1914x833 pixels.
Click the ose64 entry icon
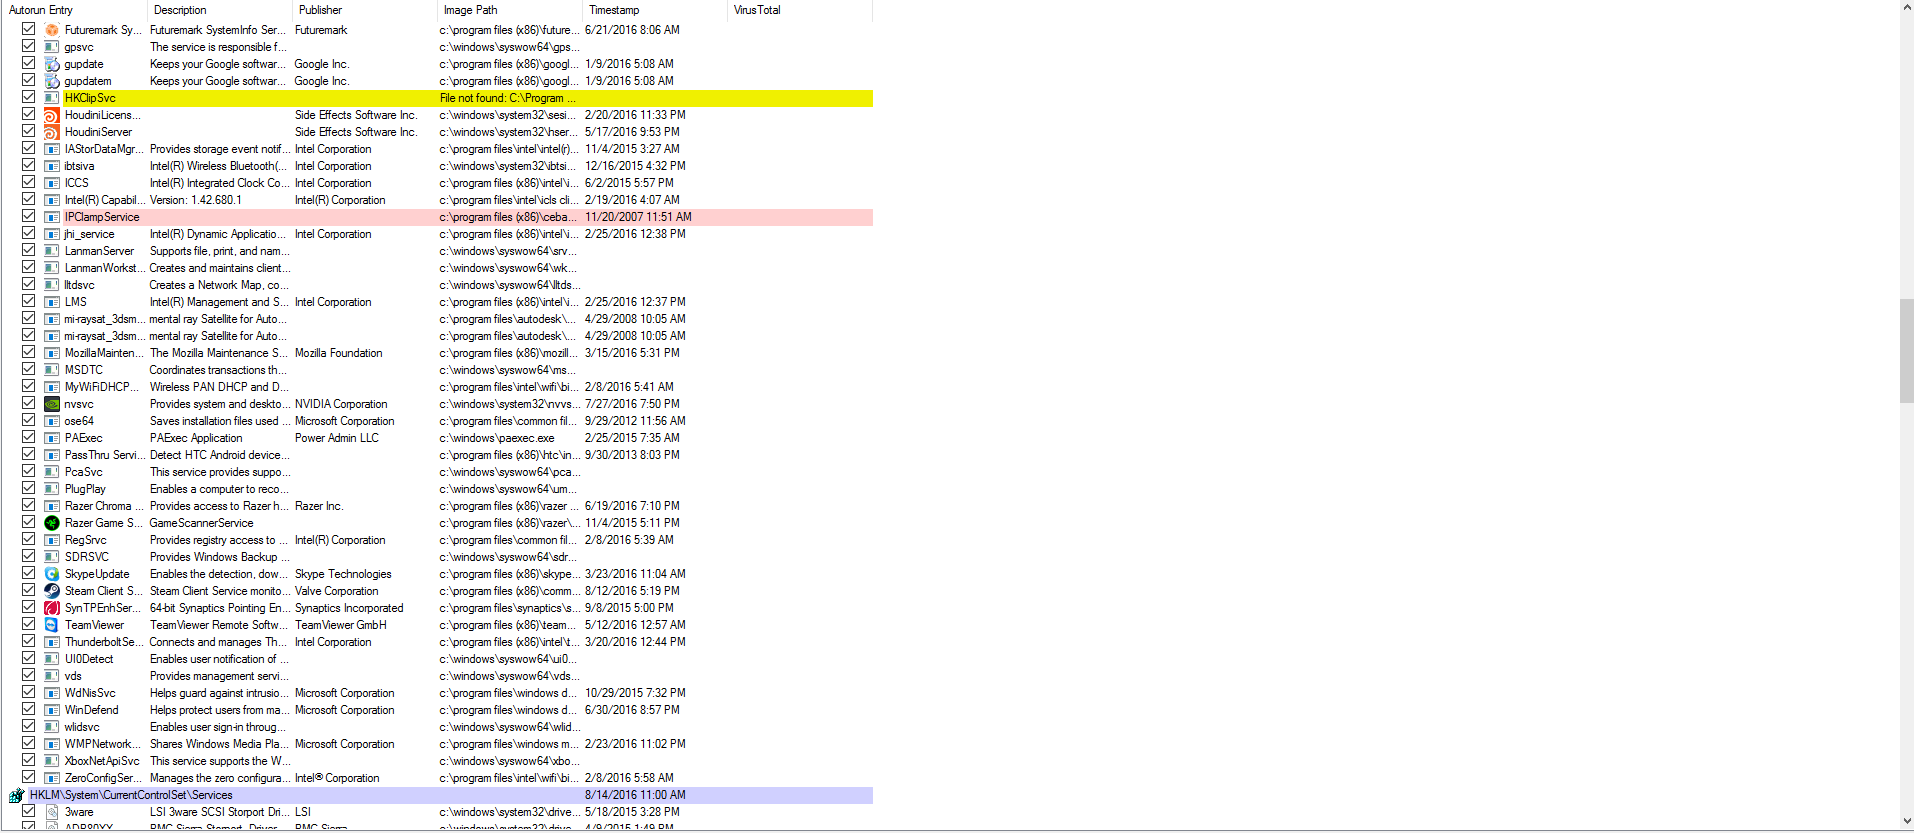pyautogui.click(x=52, y=421)
